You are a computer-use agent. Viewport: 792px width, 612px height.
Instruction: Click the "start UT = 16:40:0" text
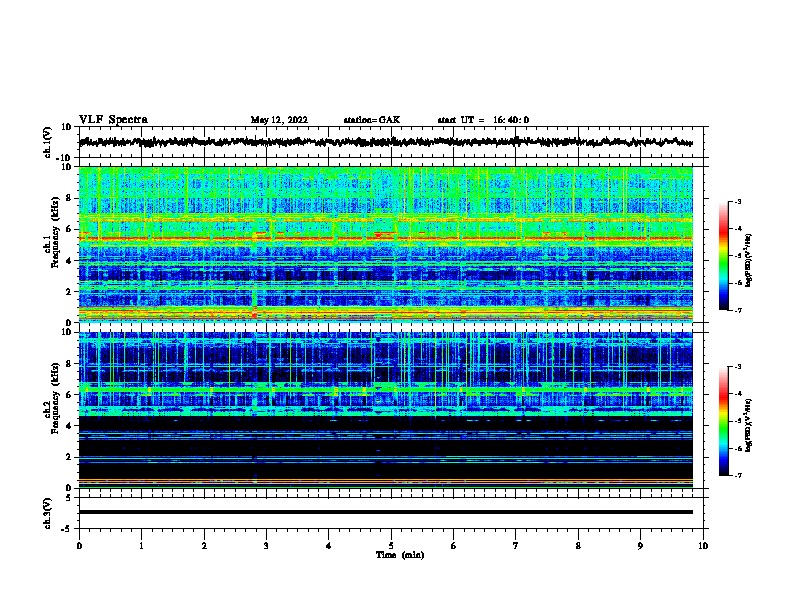point(483,120)
